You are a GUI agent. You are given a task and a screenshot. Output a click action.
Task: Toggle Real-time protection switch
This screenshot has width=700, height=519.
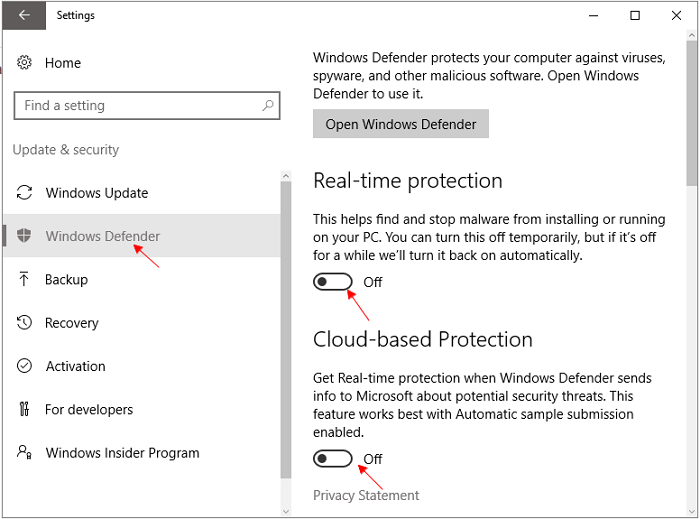333,282
